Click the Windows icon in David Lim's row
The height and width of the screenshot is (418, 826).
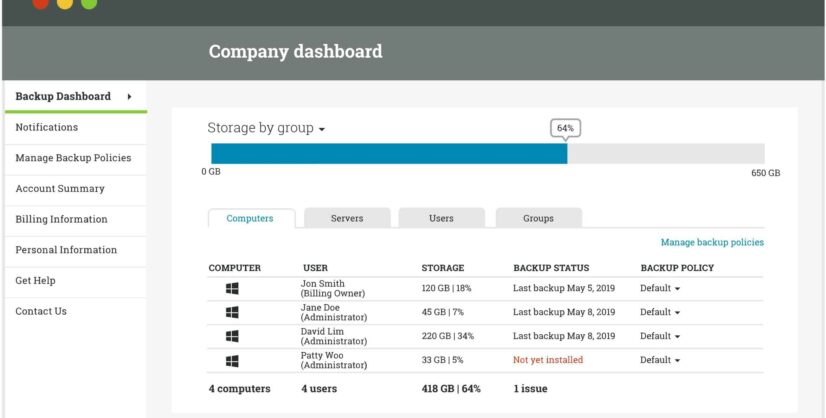coord(231,336)
